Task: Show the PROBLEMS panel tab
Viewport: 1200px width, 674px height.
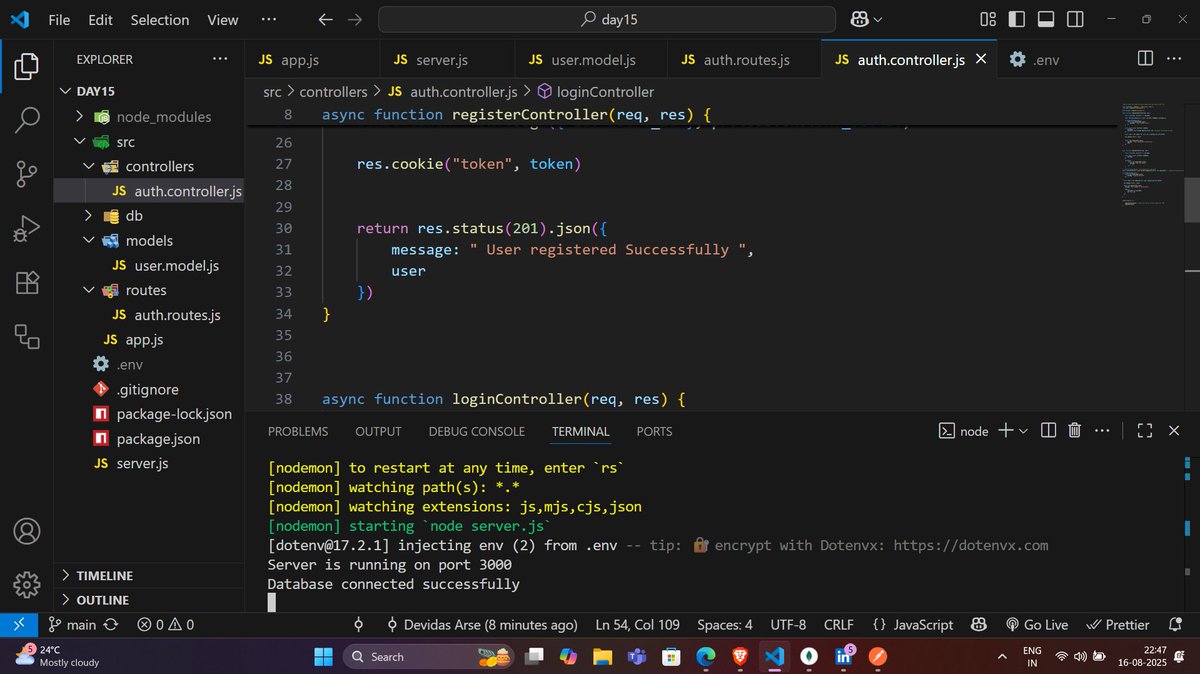Action: pyautogui.click(x=298, y=431)
